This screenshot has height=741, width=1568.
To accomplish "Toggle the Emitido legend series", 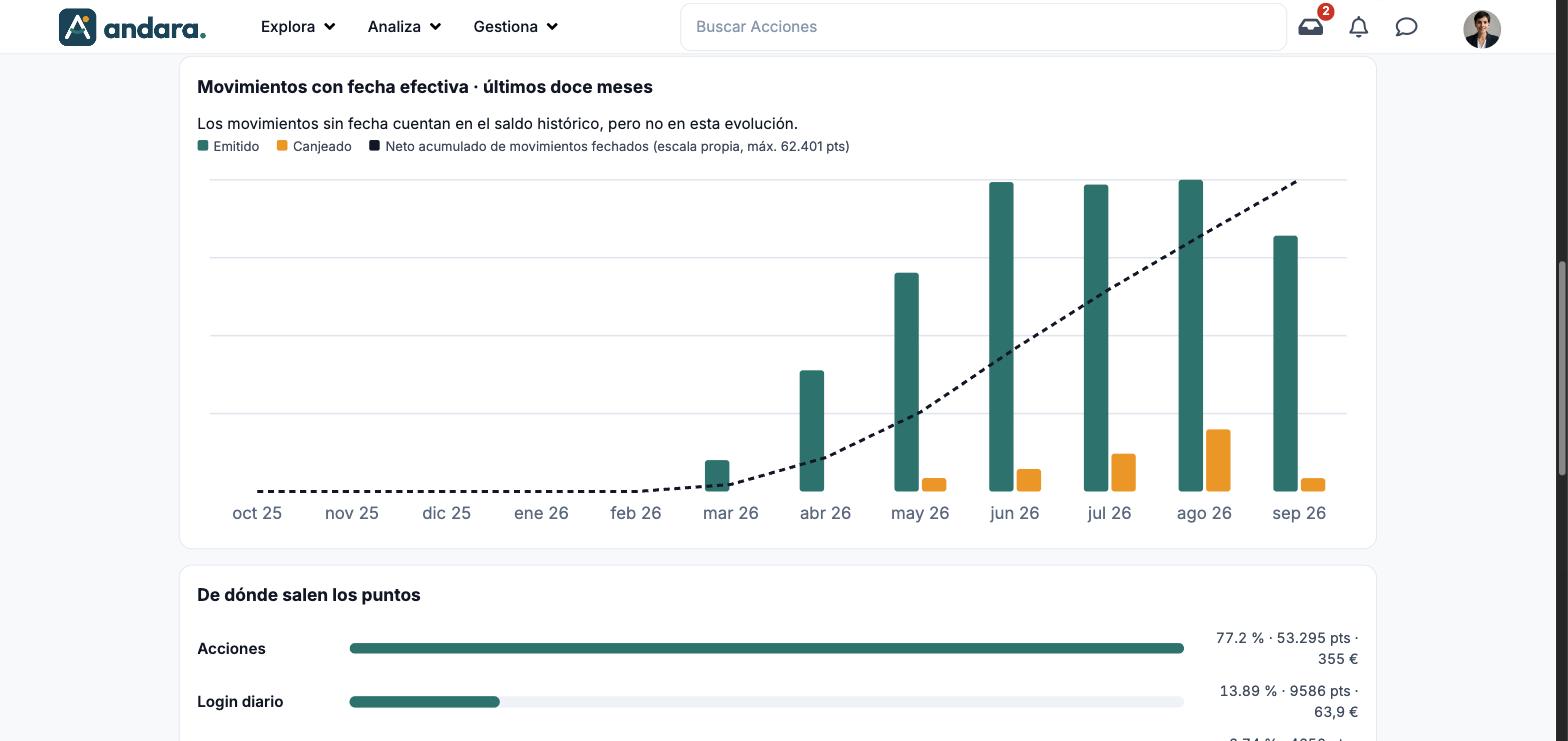I will coord(229,146).
